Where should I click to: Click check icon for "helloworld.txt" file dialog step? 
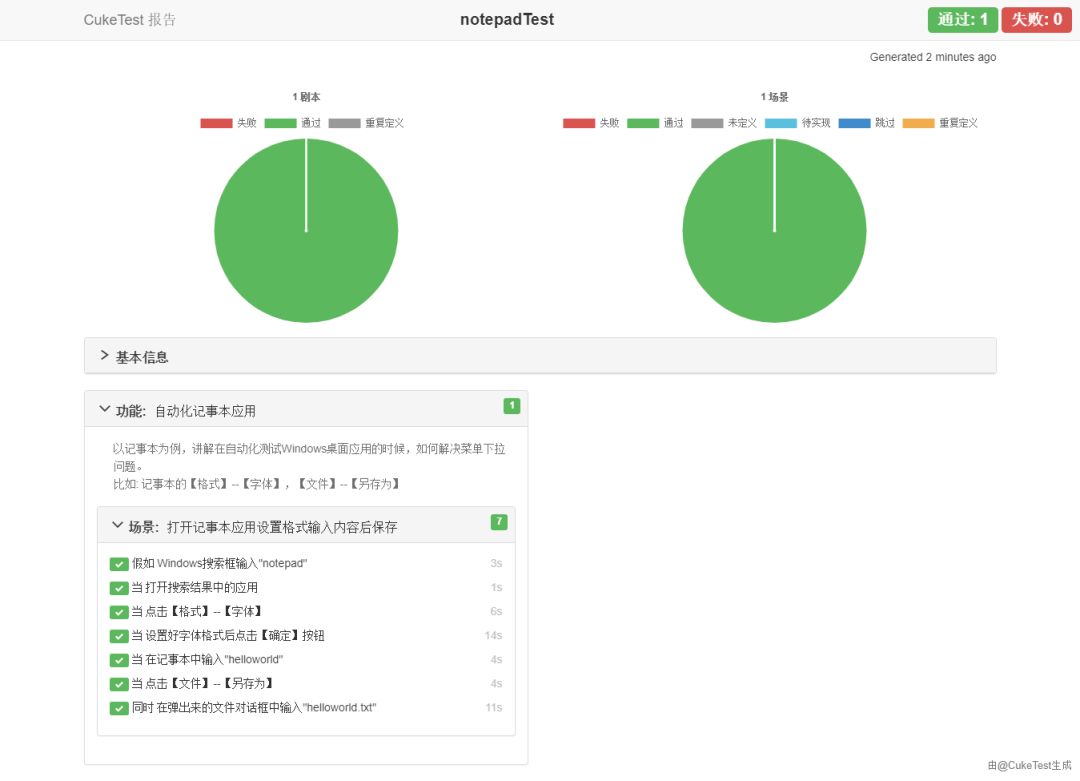[119, 708]
